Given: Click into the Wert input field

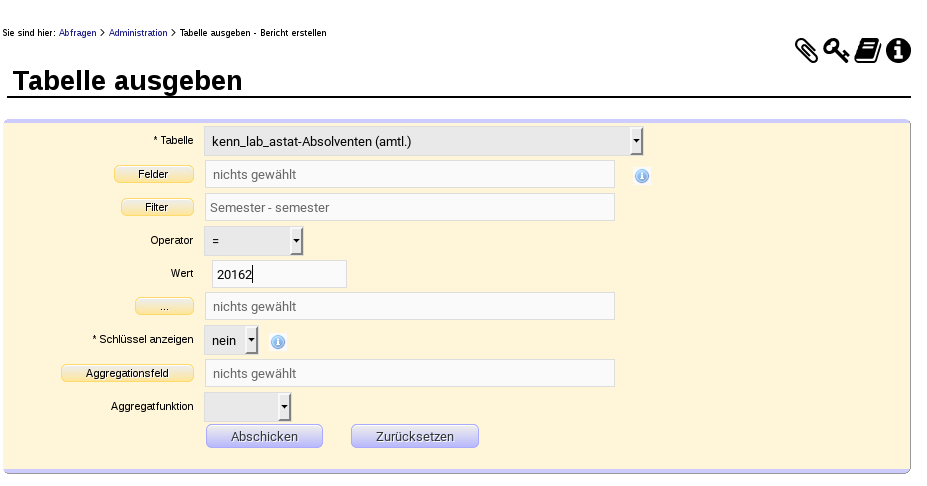Looking at the screenshot, I should (279, 274).
